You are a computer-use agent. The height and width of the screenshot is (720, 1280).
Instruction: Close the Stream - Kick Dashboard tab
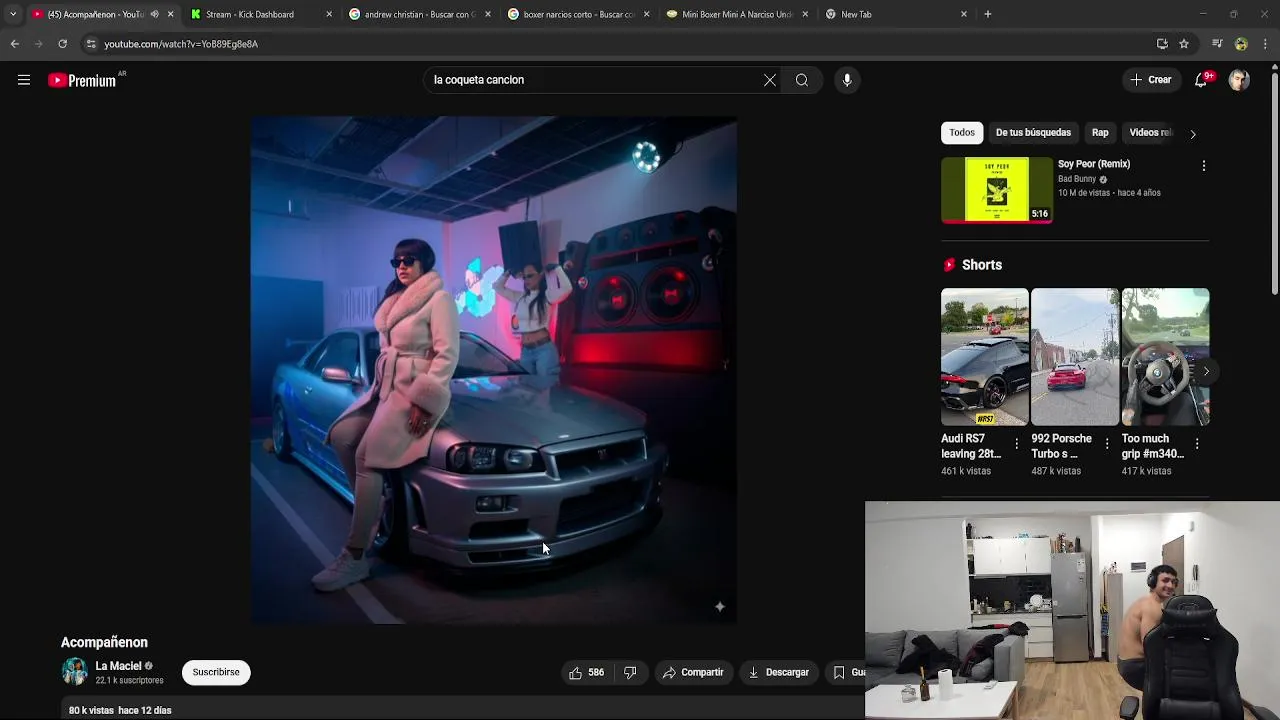pos(329,14)
